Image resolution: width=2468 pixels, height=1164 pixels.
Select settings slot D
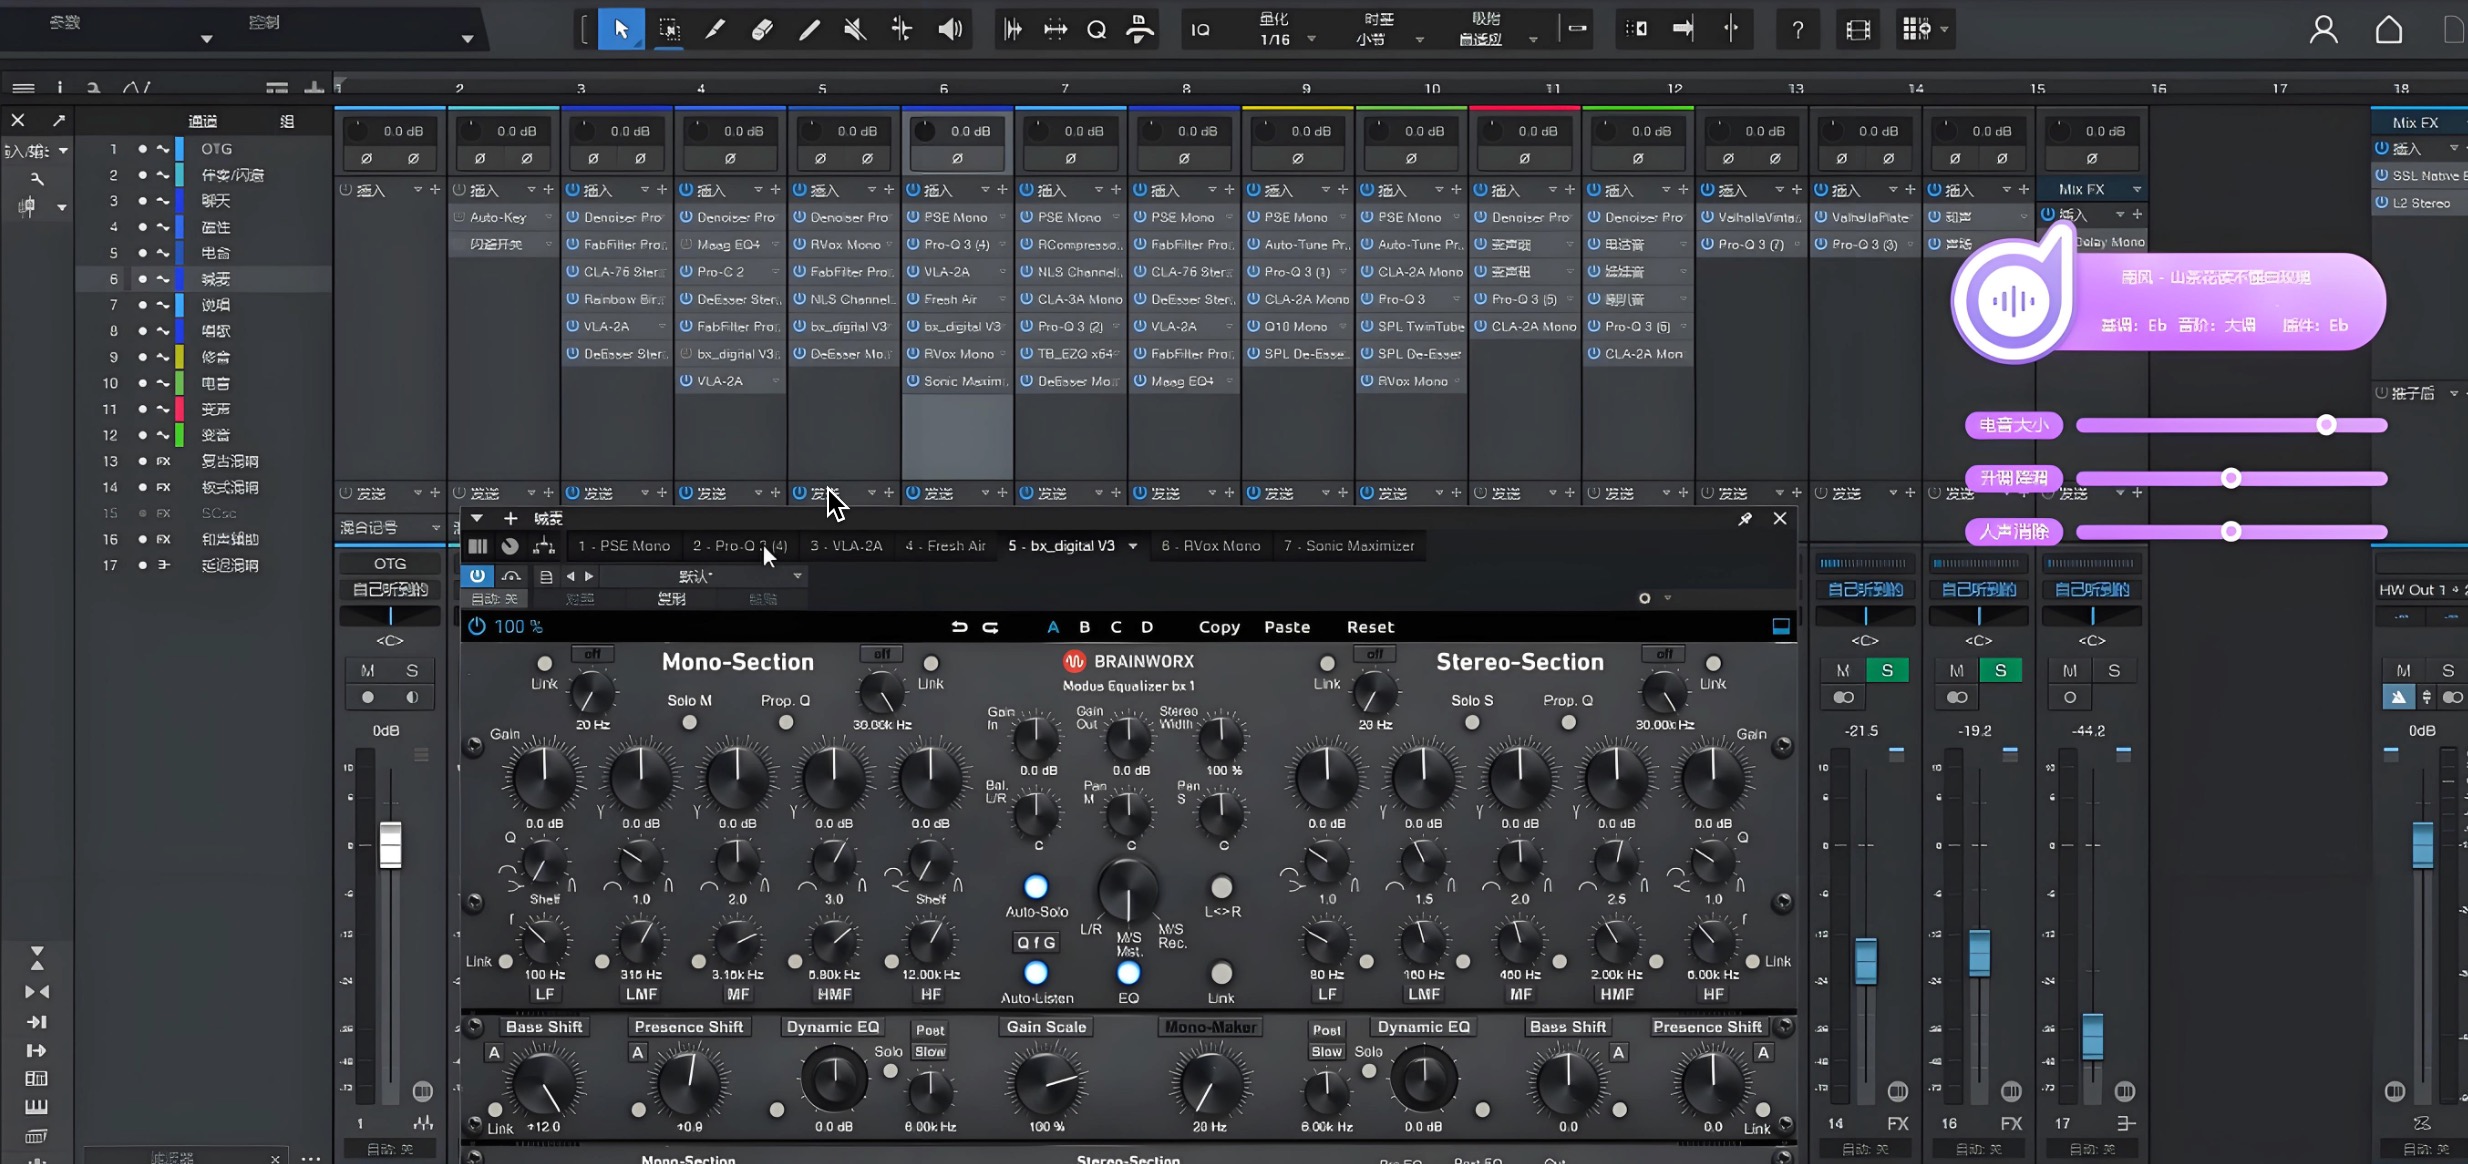1147,627
